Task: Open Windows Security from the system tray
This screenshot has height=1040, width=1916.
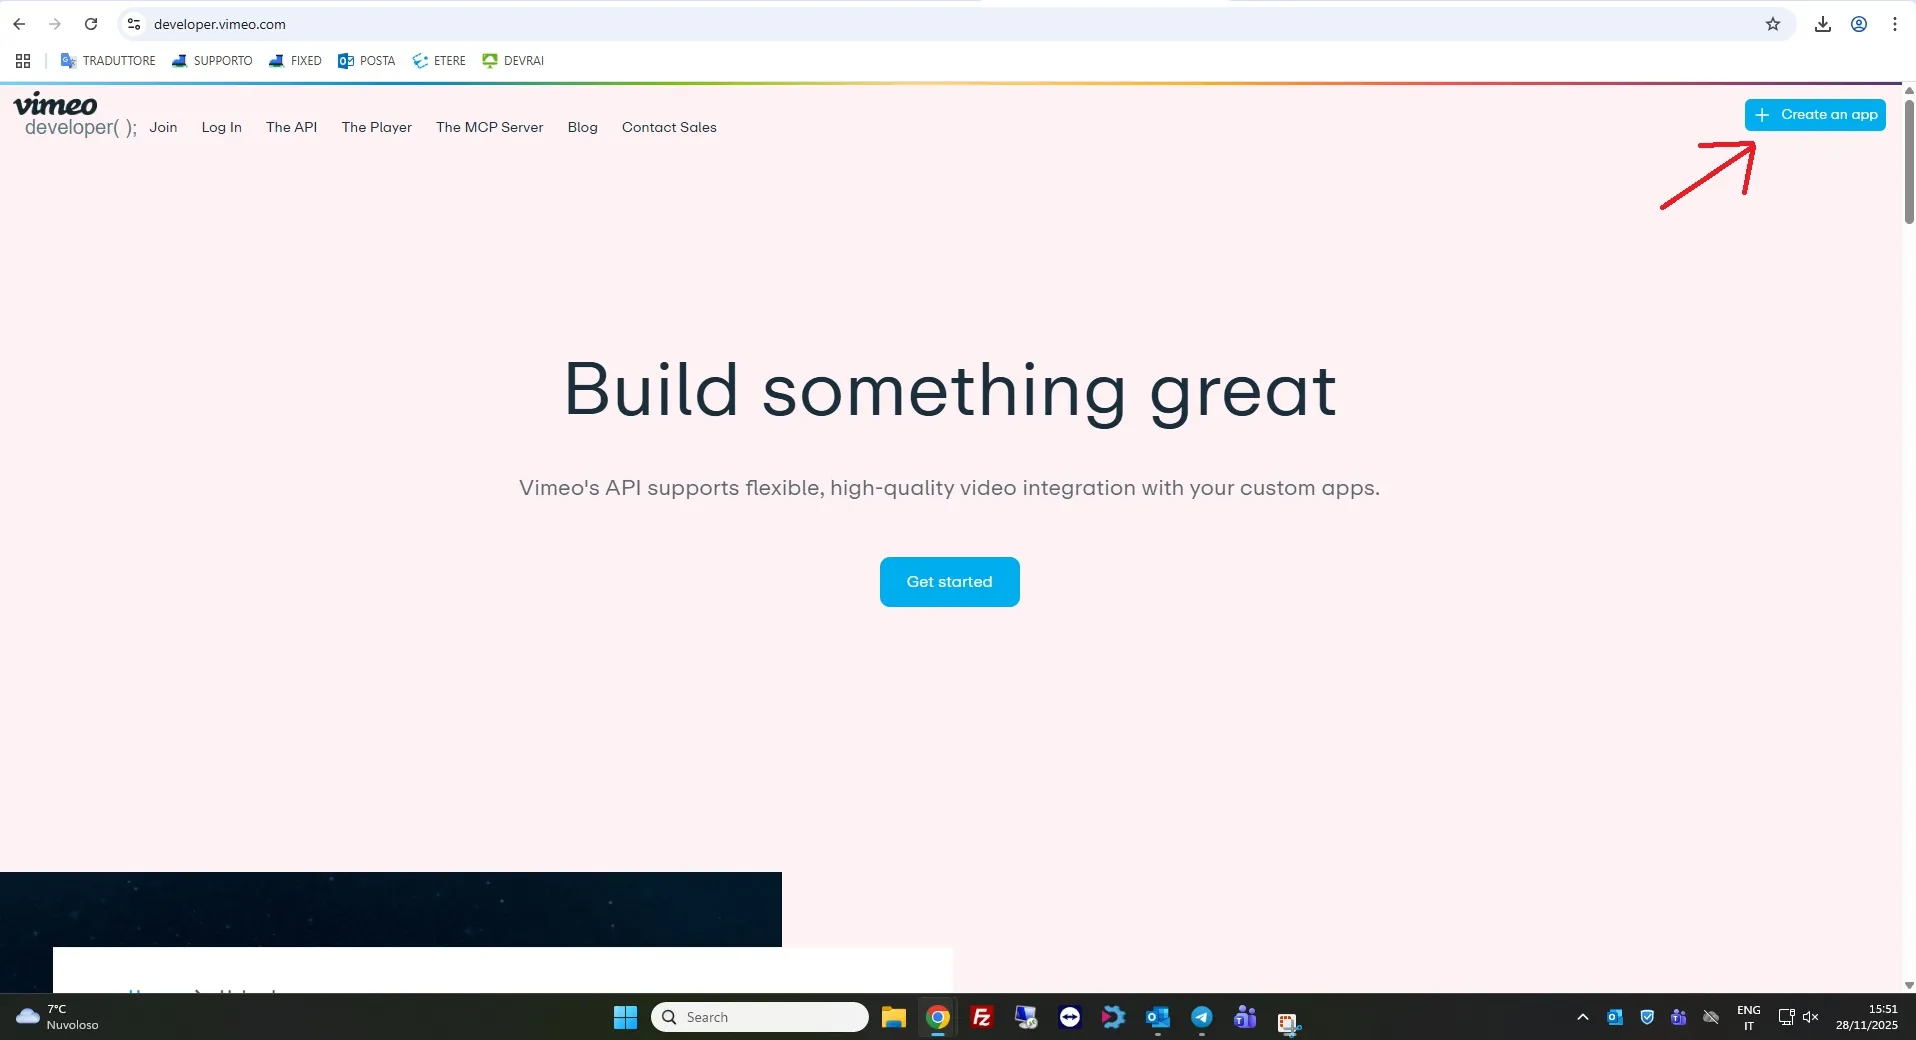Action: pyautogui.click(x=1647, y=1017)
